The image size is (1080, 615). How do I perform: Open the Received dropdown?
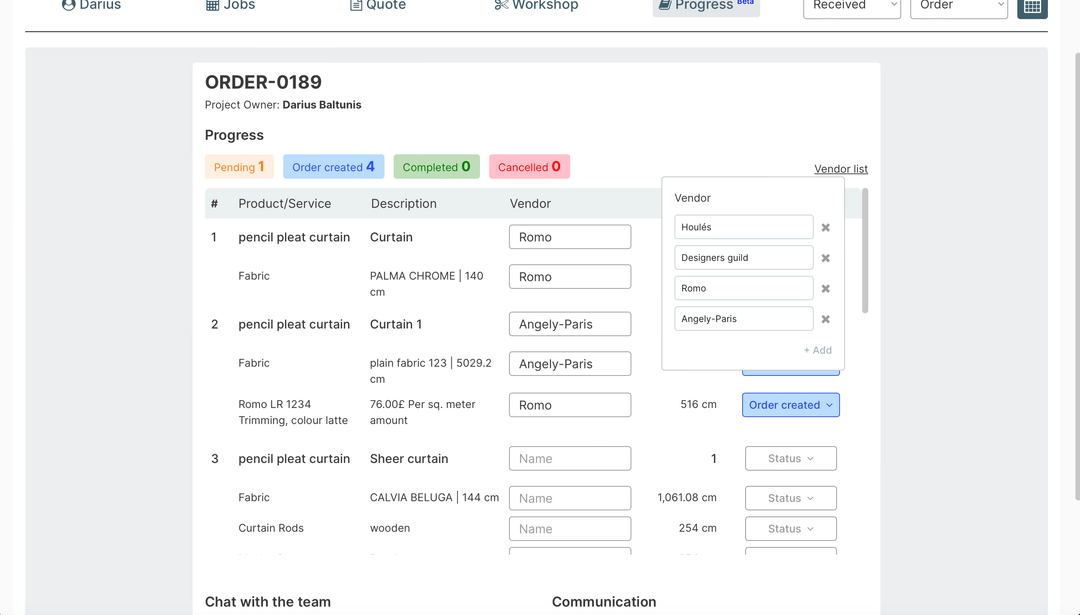(852, 7)
